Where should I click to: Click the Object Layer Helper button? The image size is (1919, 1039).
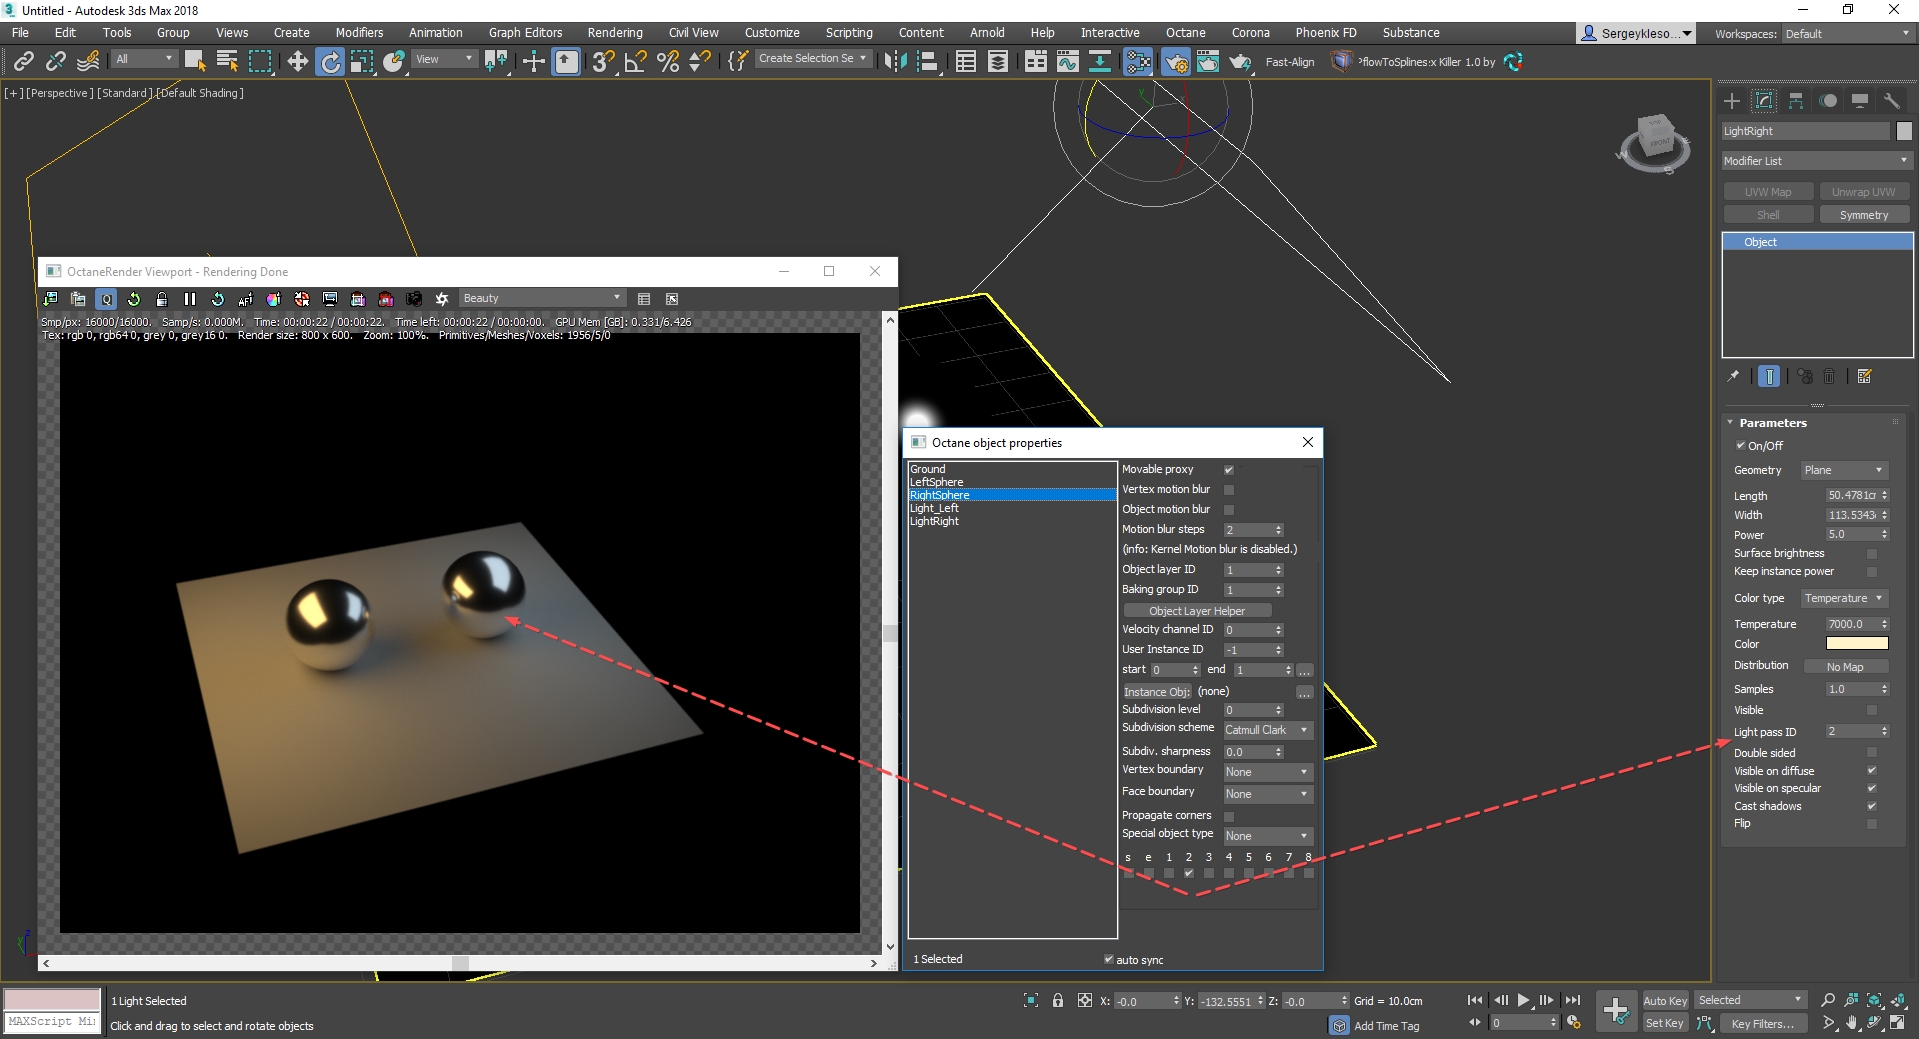click(x=1197, y=611)
